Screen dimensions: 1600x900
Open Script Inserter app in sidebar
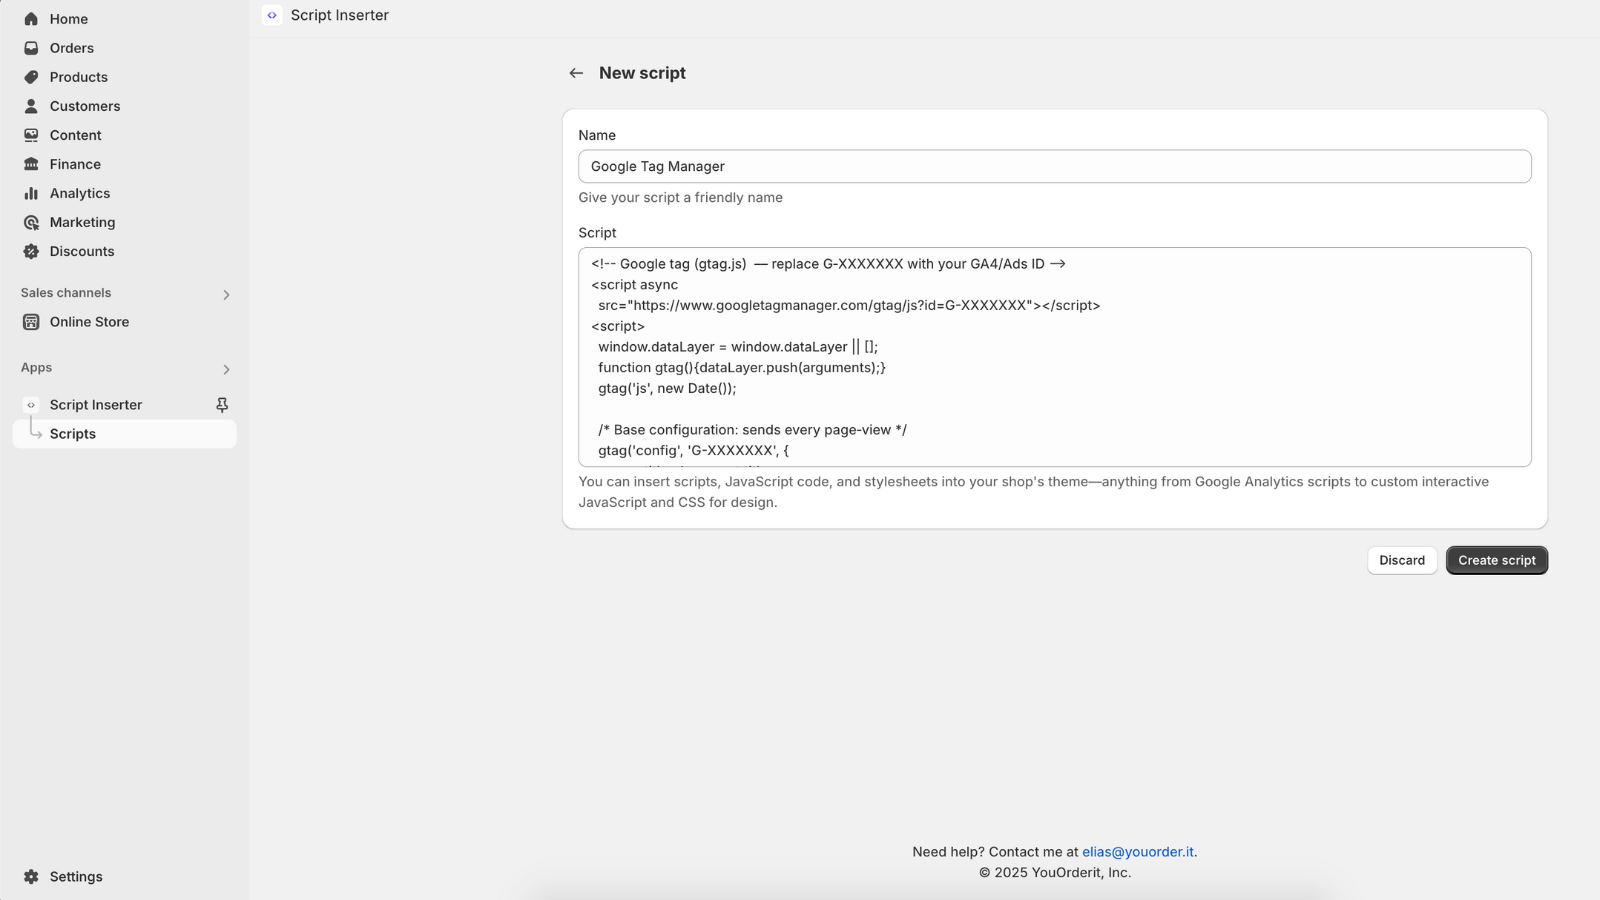[x=96, y=405]
